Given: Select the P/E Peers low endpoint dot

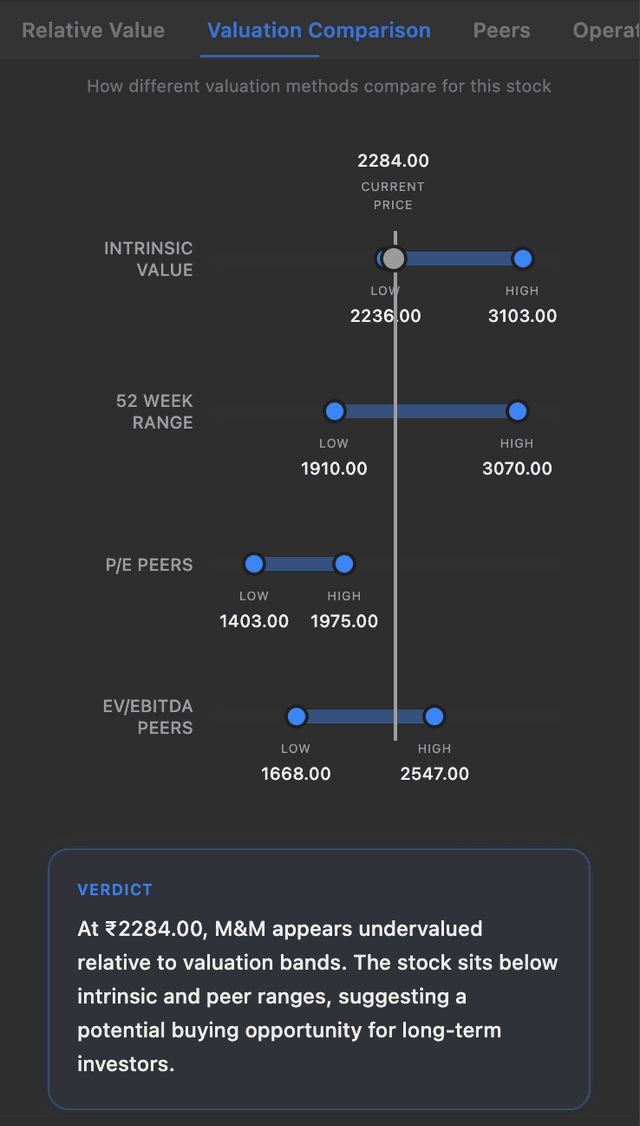Looking at the screenshot, I should 254,564.
